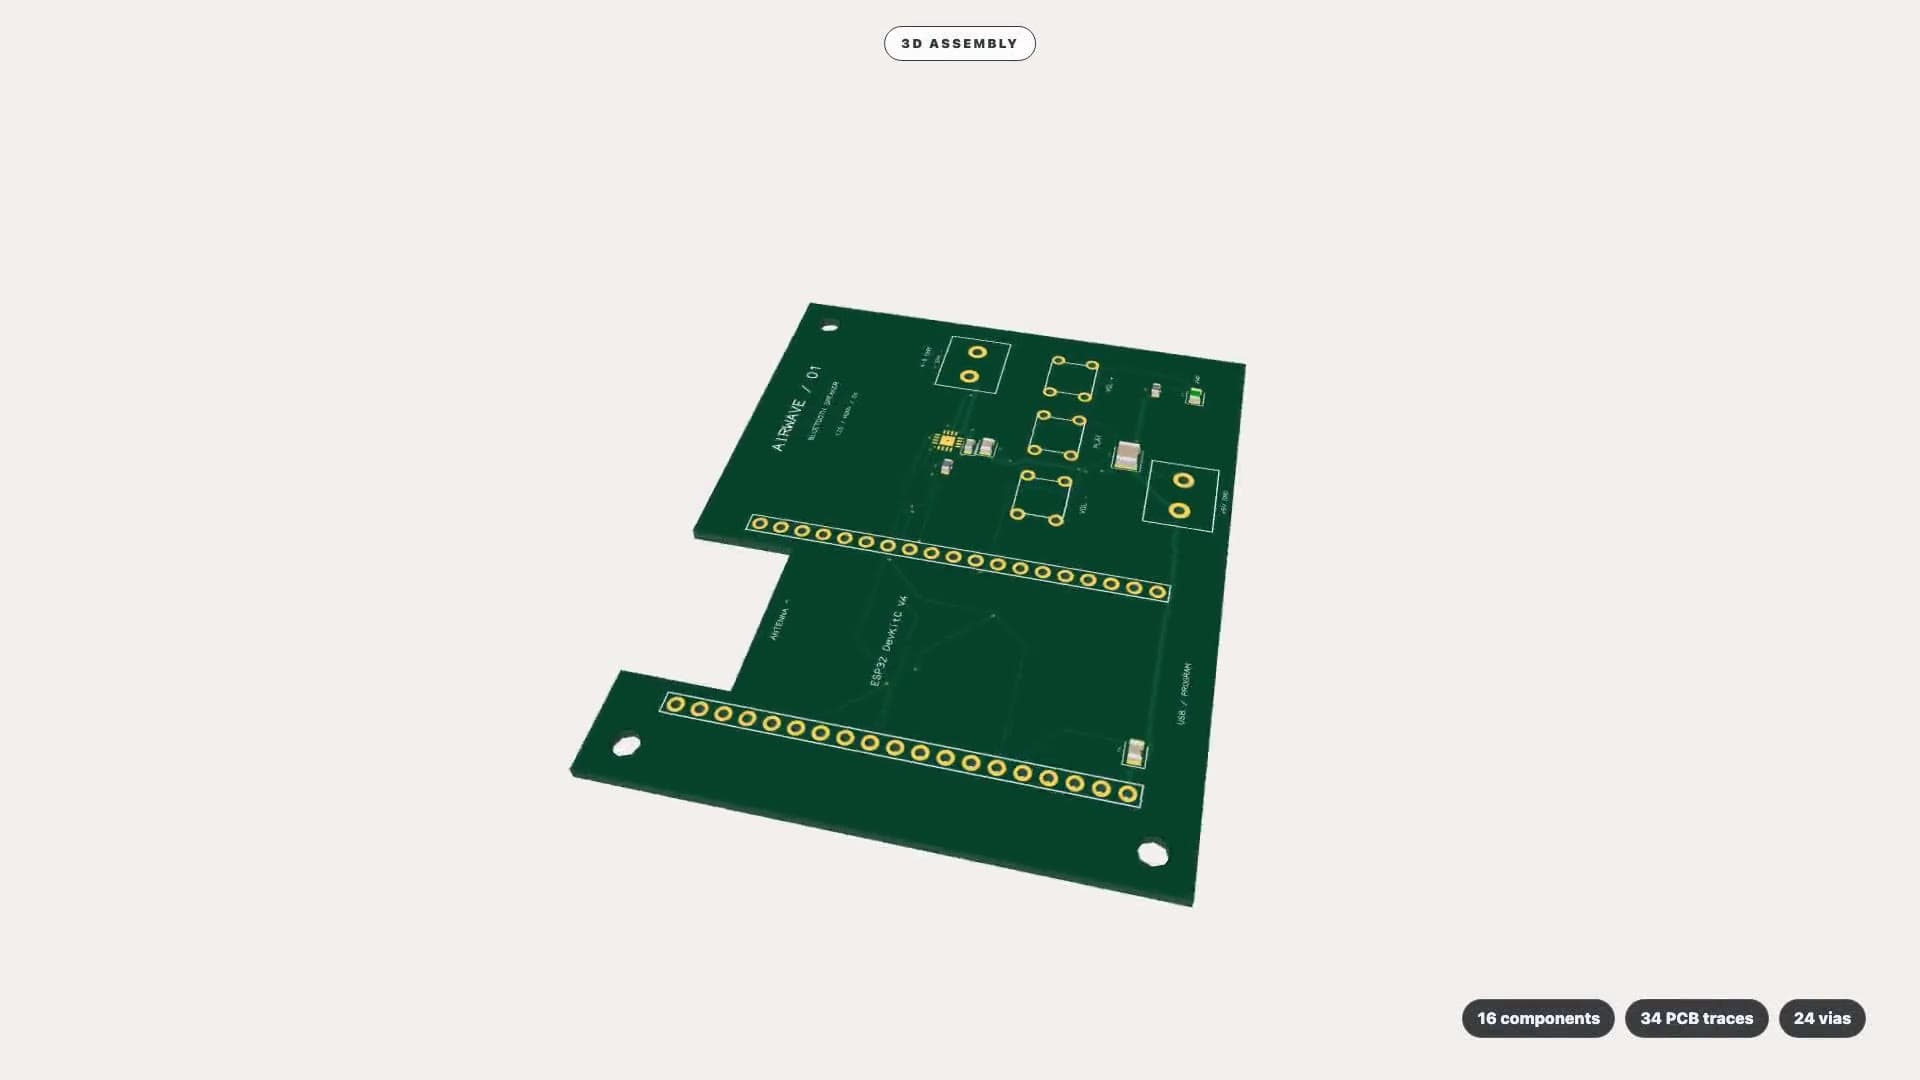Click the 34 PCB traces badge
The height and width of the screenshot is (1080, 1920).
[x=1696, y=1018]
